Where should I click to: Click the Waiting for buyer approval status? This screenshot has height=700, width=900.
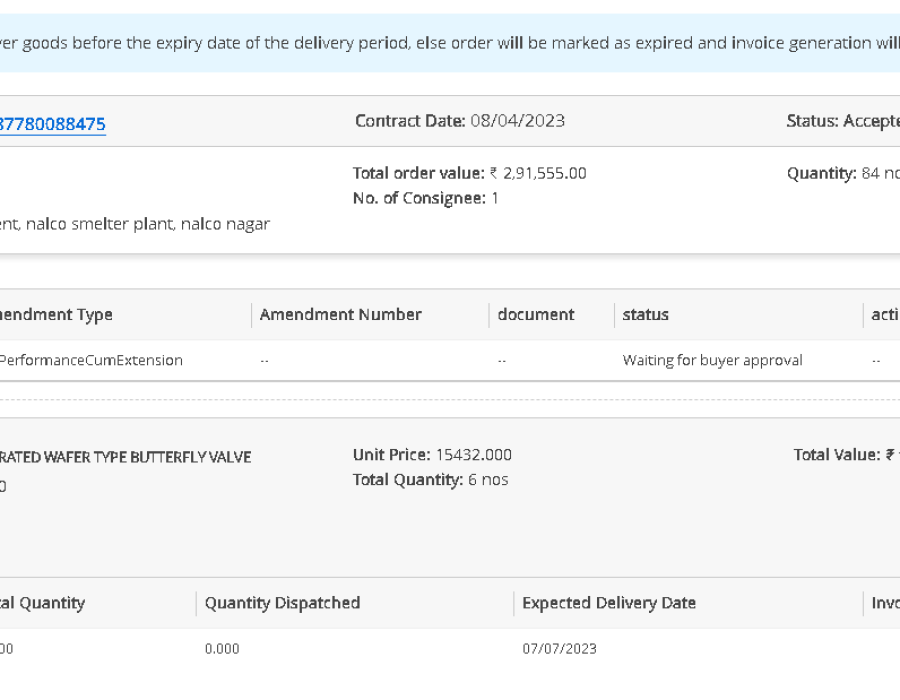pos(712,360)
